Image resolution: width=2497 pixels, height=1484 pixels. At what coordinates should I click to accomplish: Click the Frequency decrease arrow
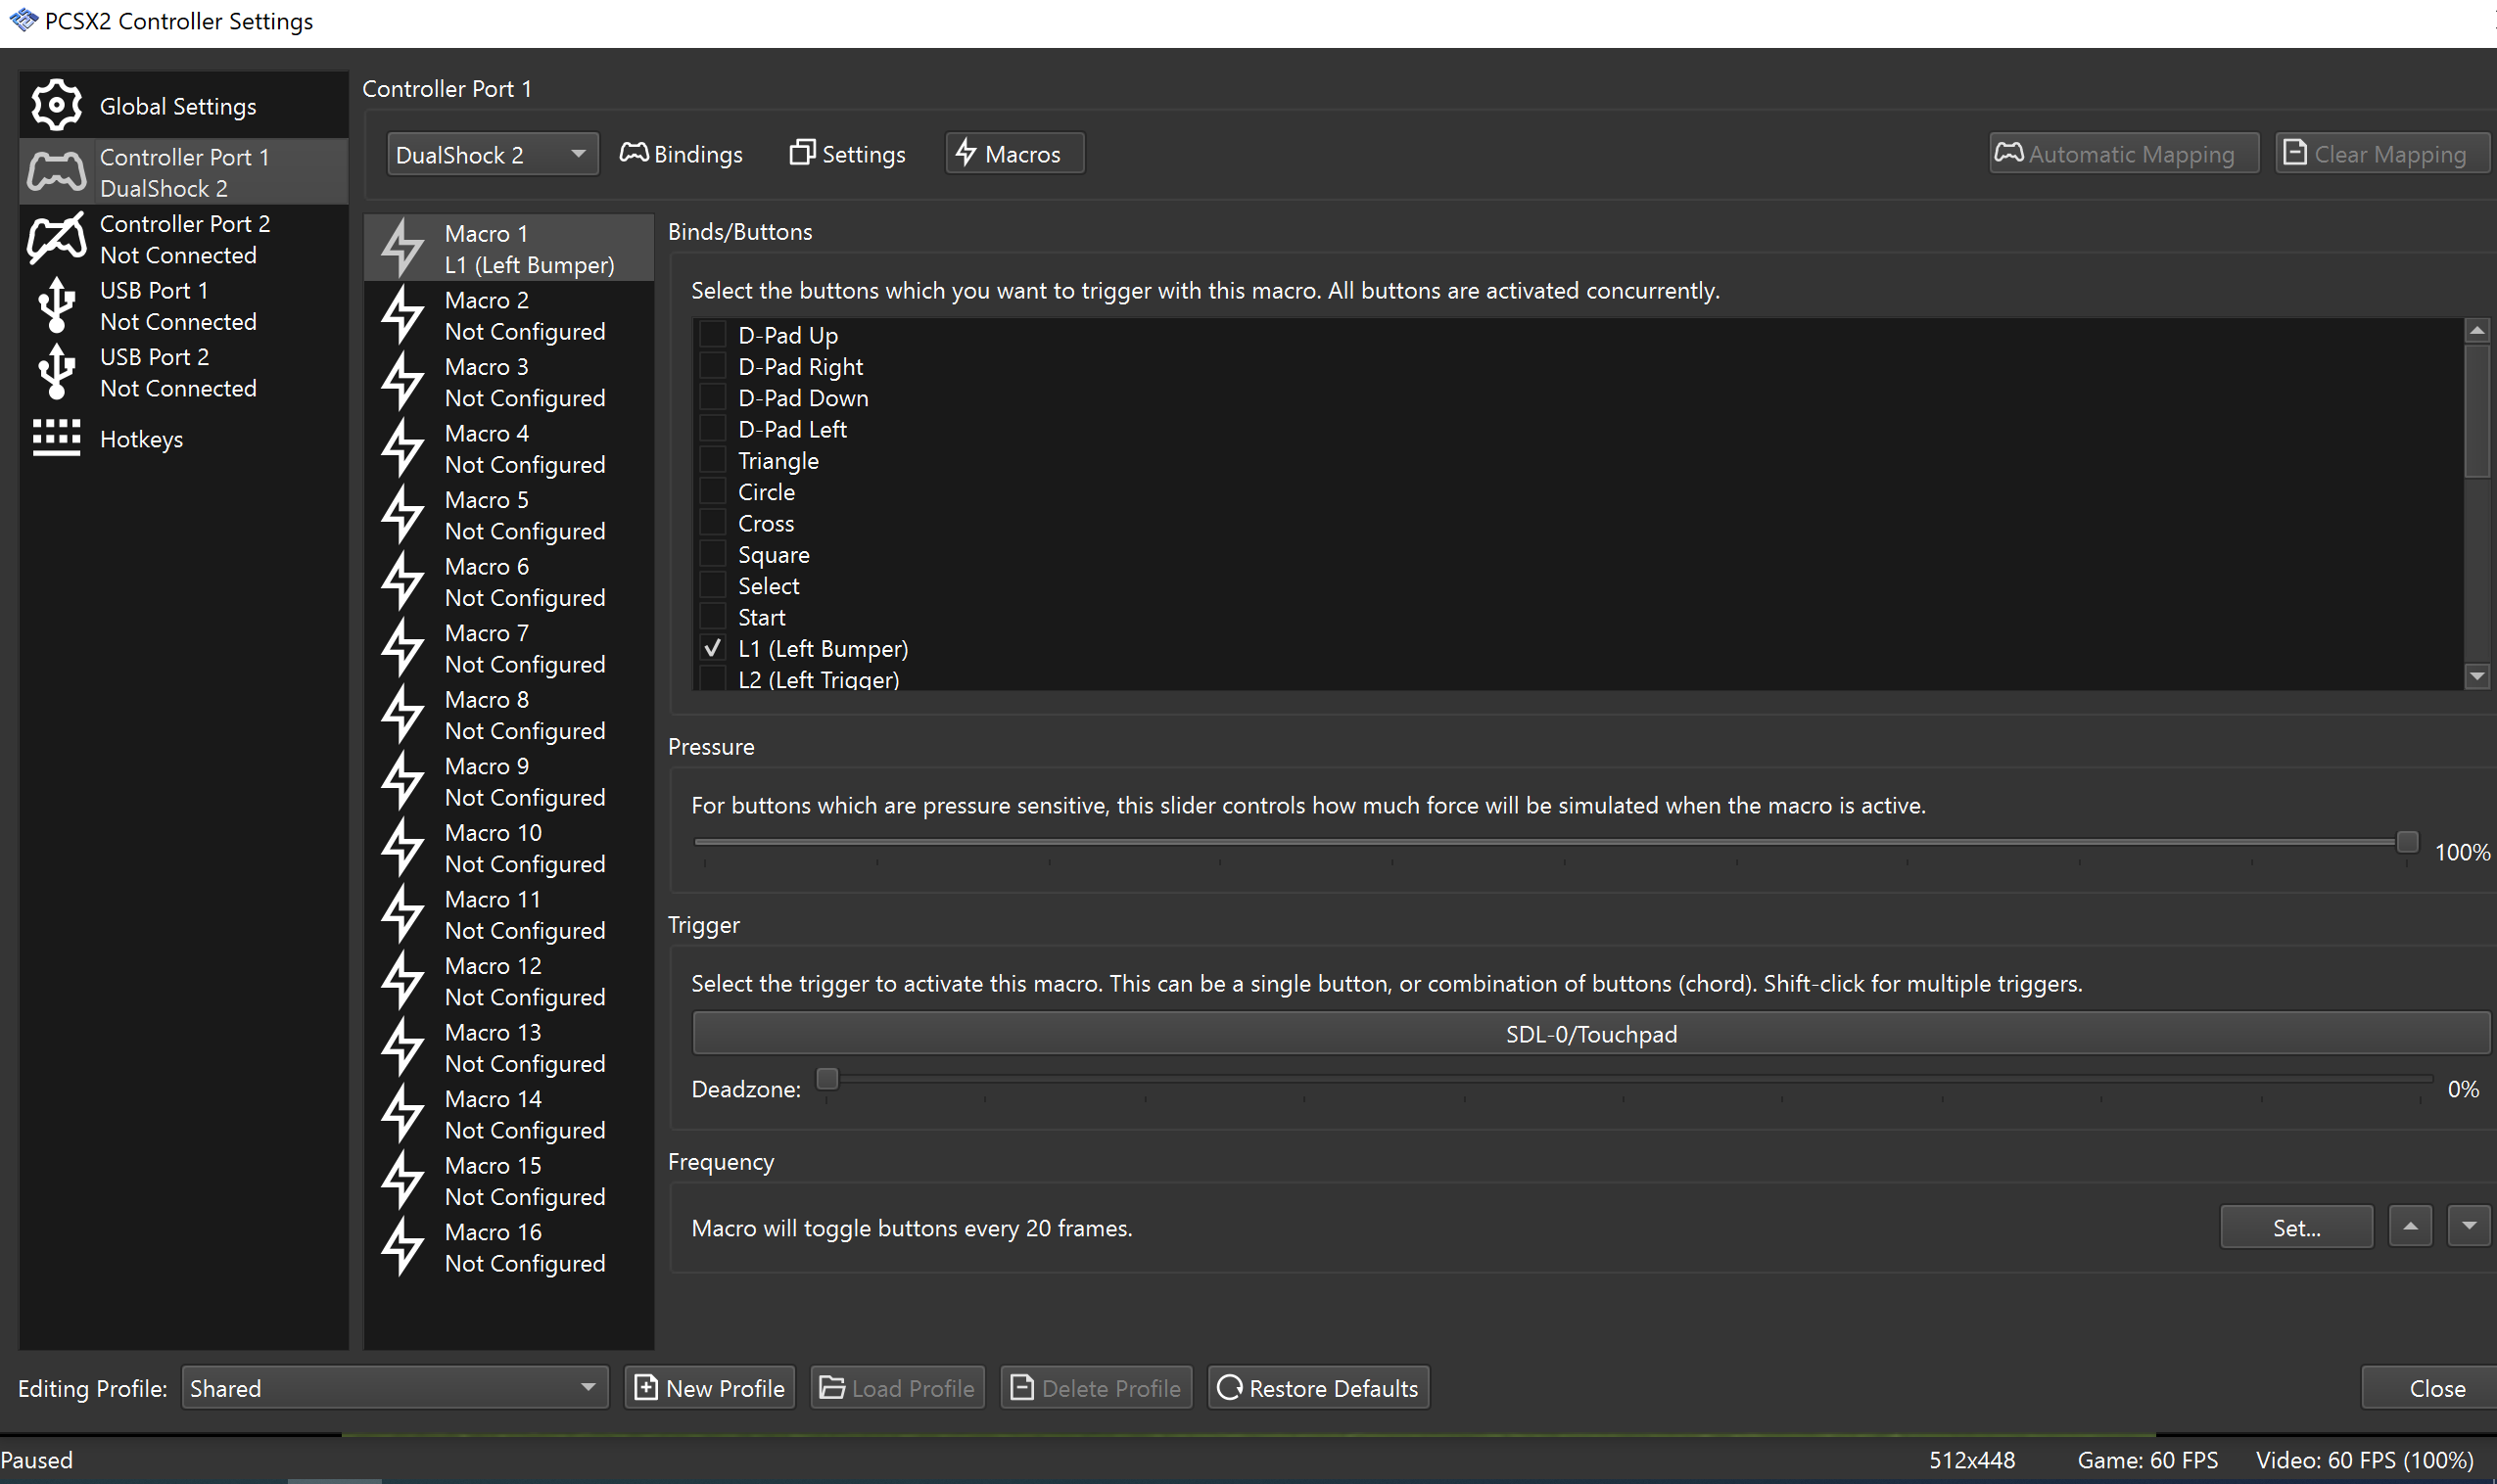tap(2469, 1225)
